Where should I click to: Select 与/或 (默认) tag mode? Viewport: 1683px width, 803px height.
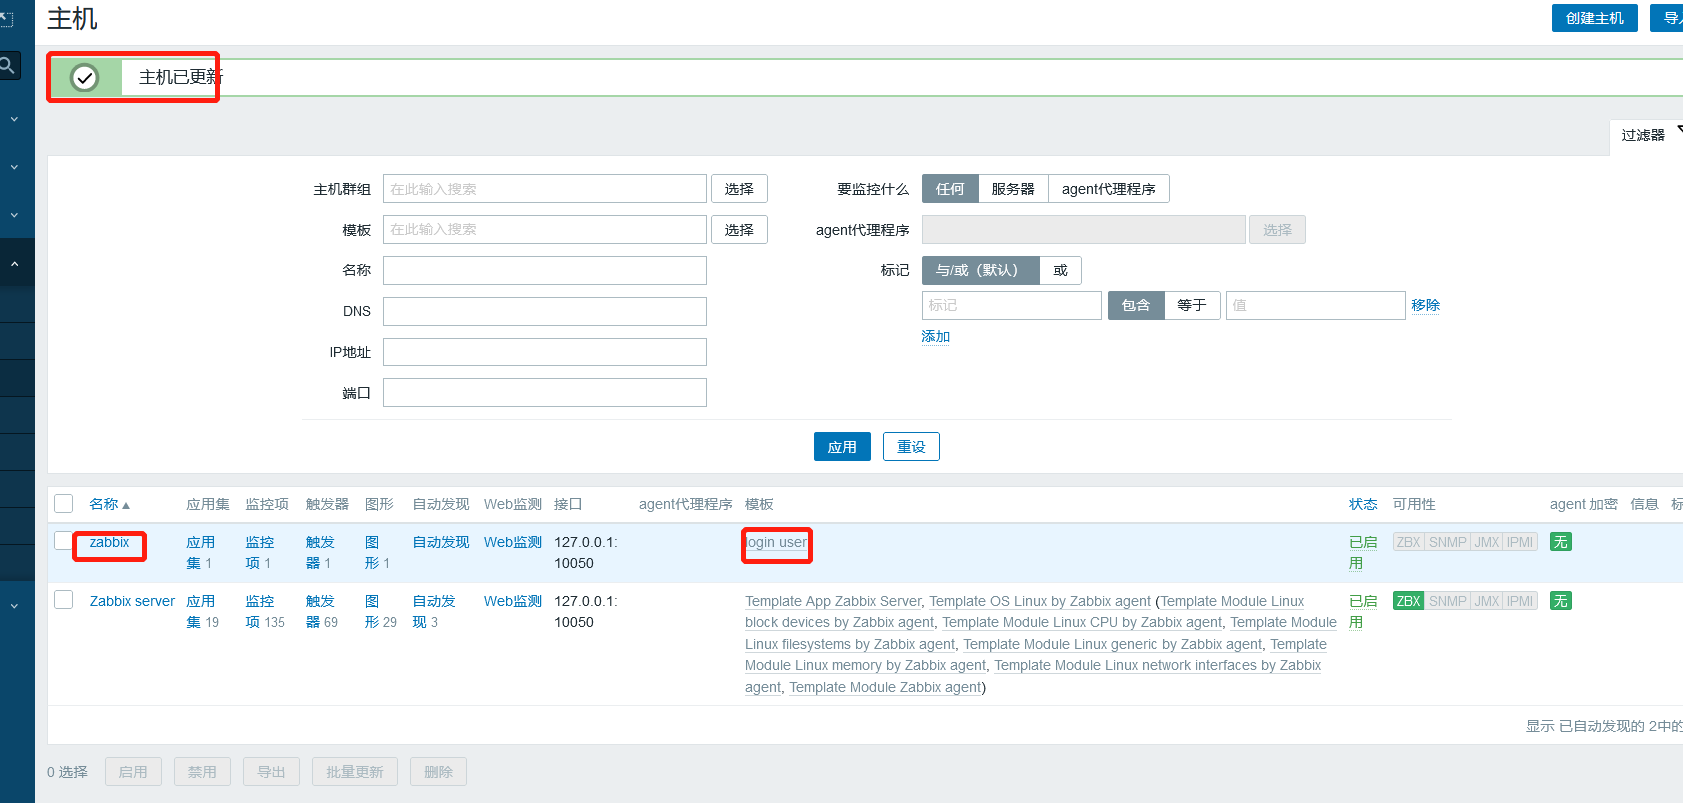(x=981, y=270)
